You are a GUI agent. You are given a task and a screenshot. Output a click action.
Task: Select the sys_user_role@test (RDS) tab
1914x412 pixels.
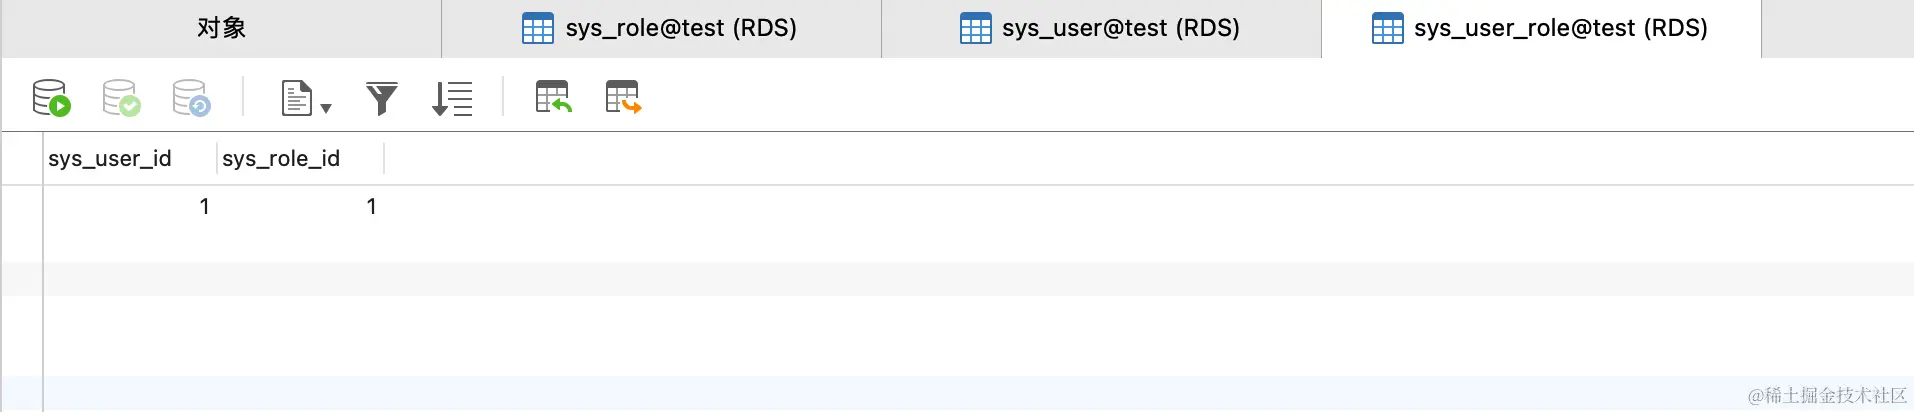pos(1541,28)
